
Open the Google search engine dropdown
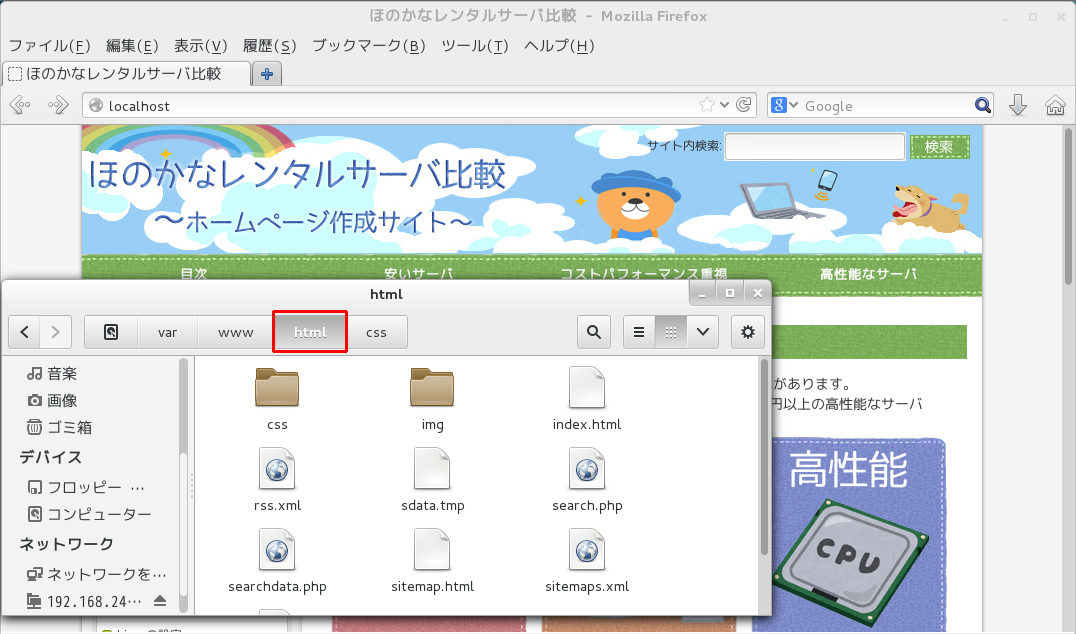click(x=785, y=105)
